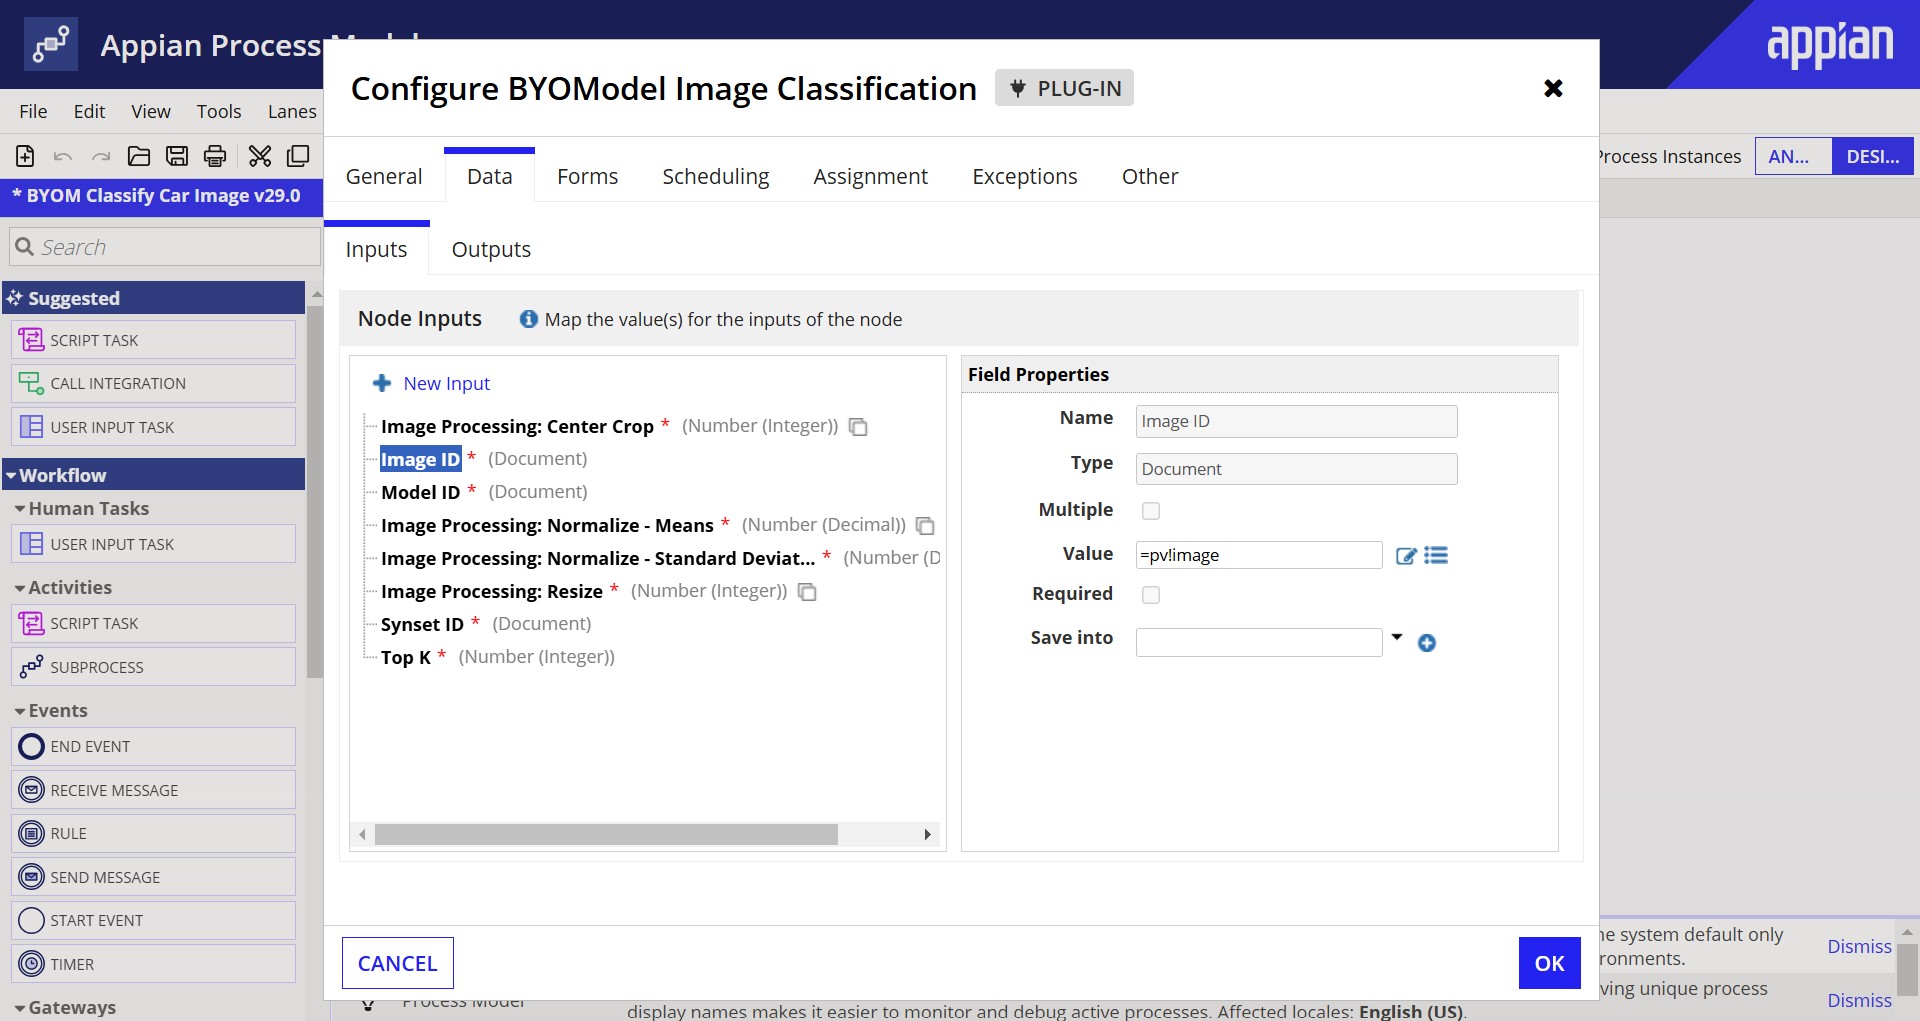Image resolution: width=1920 pixels, height=1021 pixels.
Task: Open the Scheduling tab
Action: coord(715,177)
